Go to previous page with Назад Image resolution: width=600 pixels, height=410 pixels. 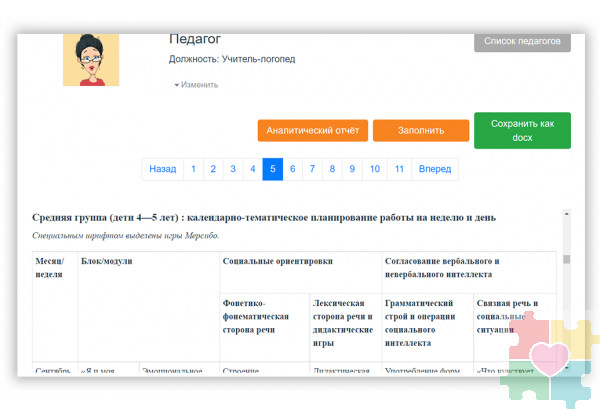coord(162,169)
